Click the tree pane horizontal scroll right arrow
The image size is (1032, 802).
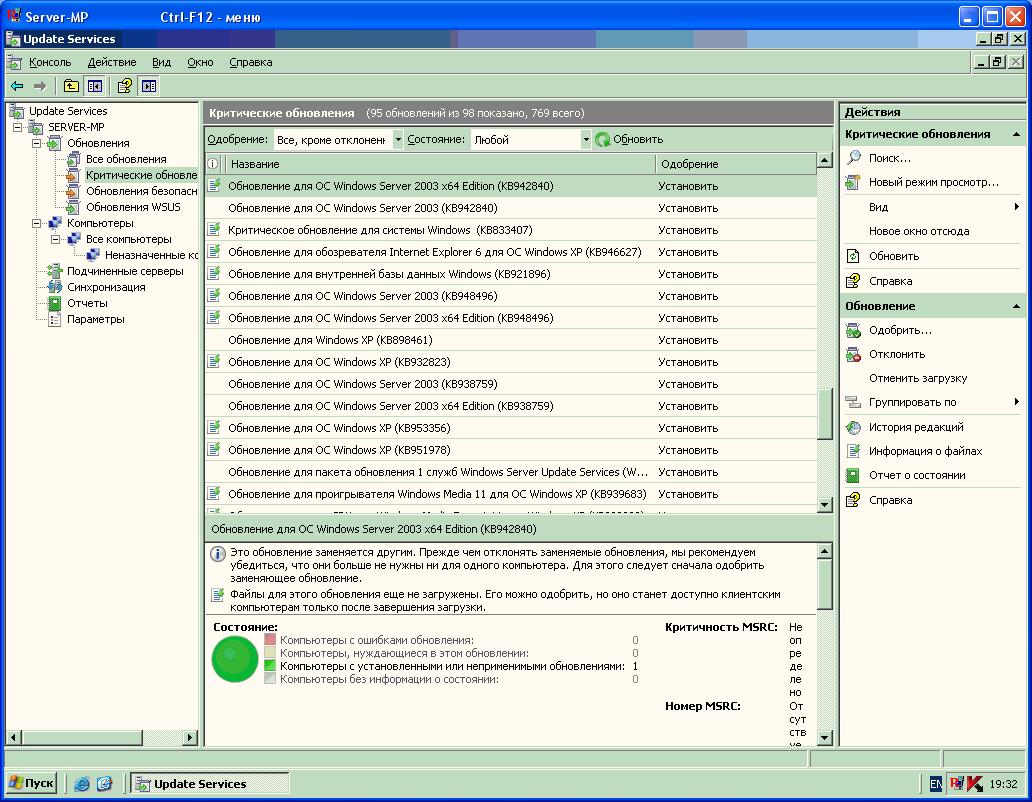coord(190,738)
